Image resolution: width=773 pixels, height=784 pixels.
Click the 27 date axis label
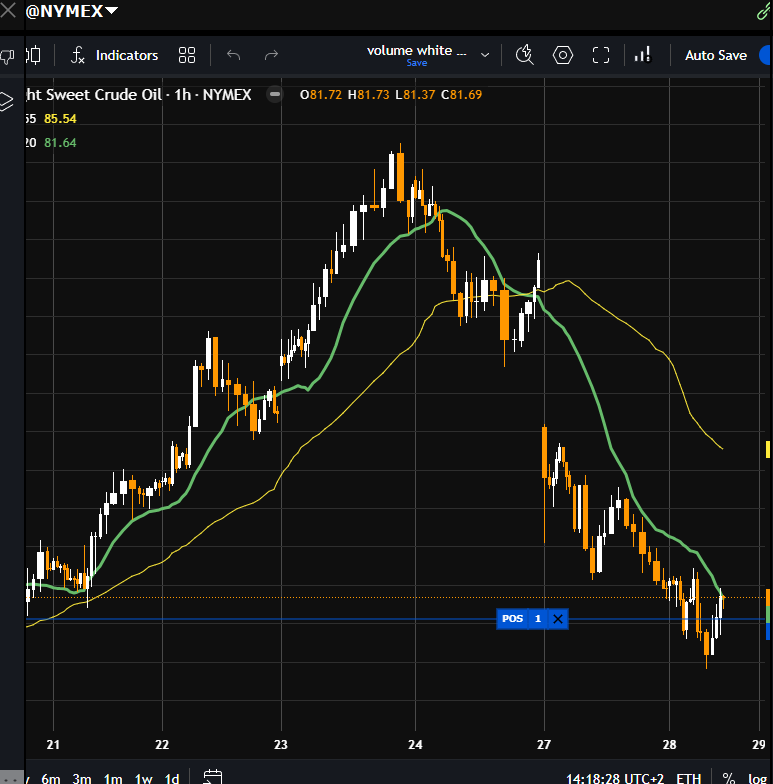(x=544, y=744)
